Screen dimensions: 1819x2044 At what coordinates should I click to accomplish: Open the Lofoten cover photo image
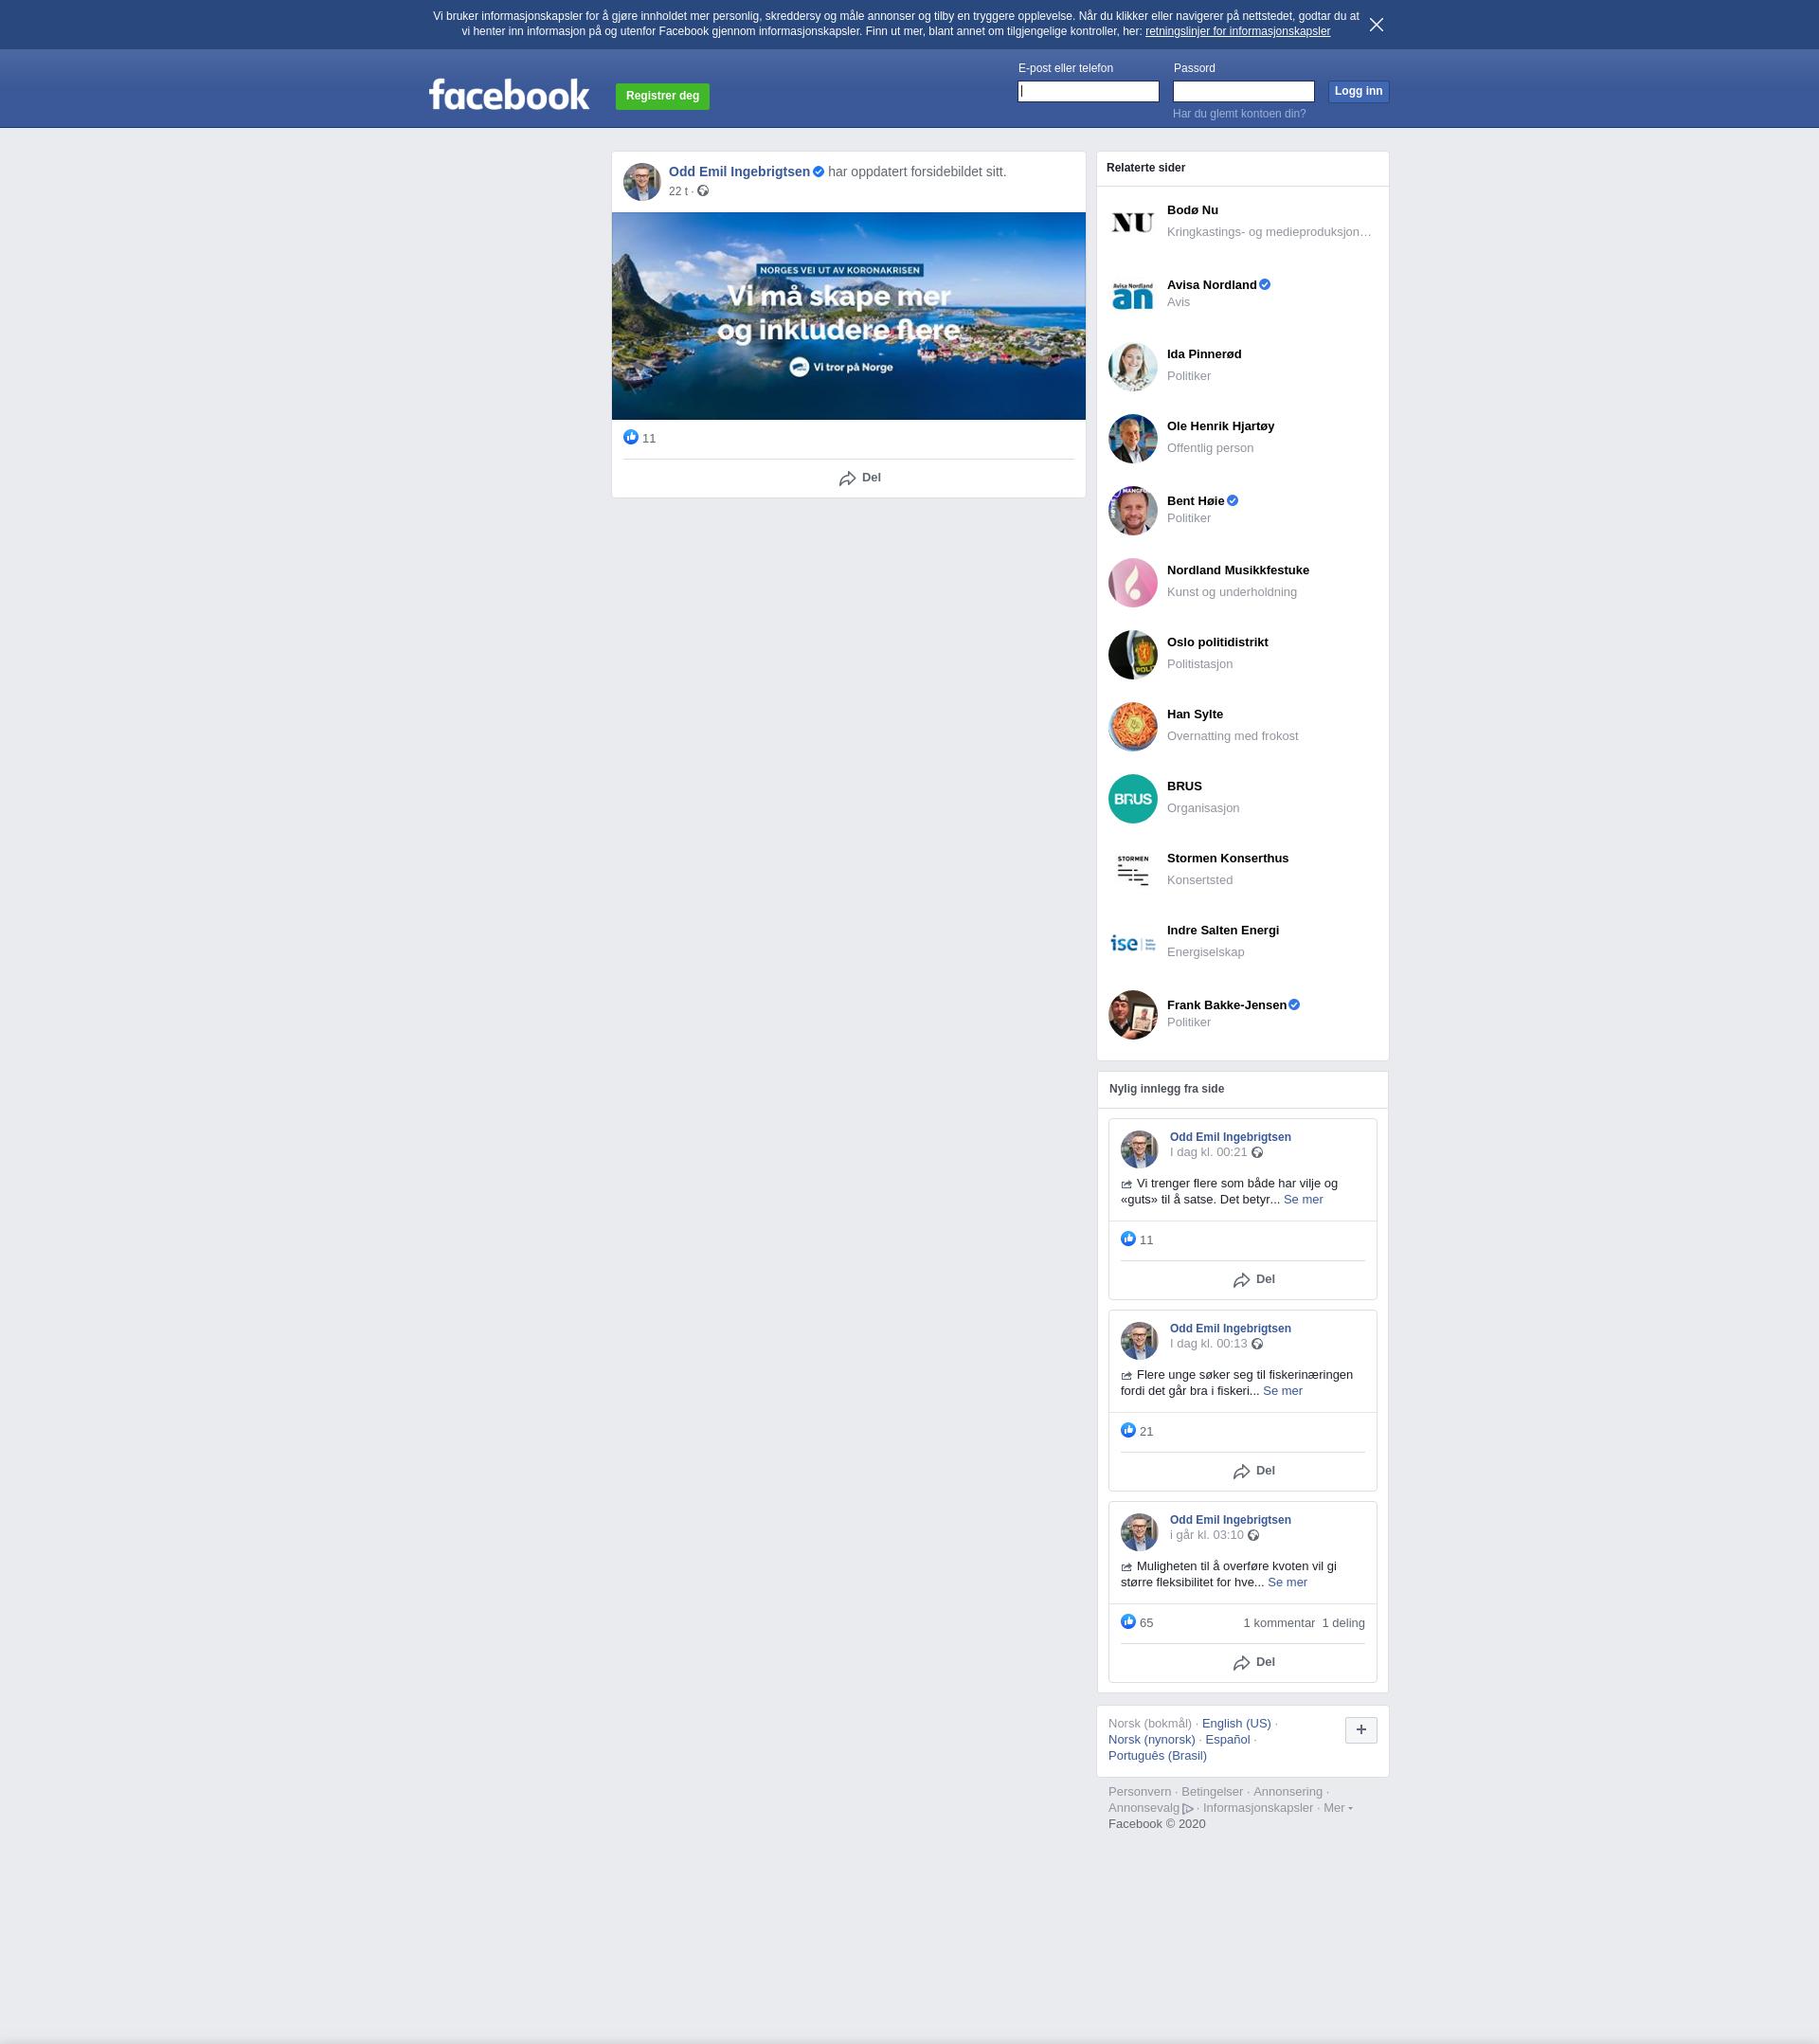point(848,316)
